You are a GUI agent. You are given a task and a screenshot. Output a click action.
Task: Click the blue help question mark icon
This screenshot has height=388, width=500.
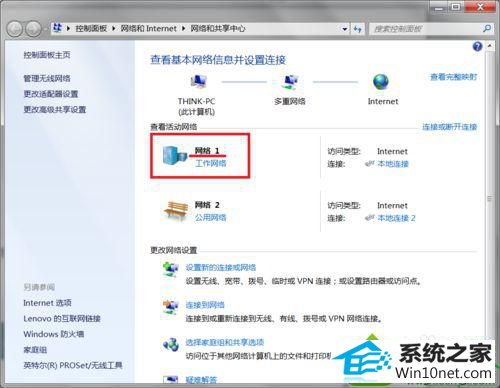coord(477,46)
